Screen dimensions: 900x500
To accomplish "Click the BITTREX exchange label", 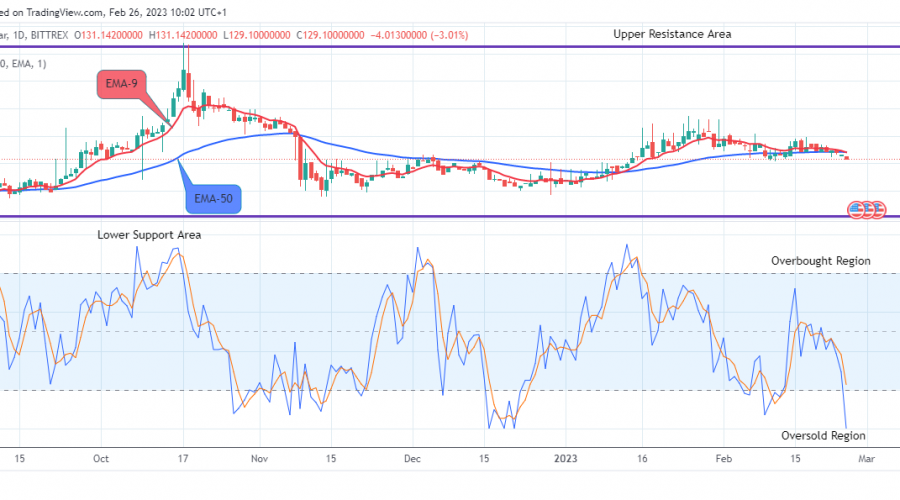I will [x=49, y=35].
